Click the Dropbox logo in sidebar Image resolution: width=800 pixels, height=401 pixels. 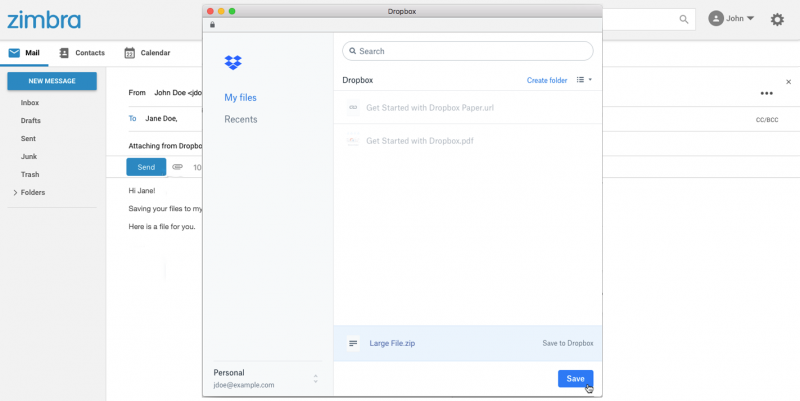tap(233, 62)
